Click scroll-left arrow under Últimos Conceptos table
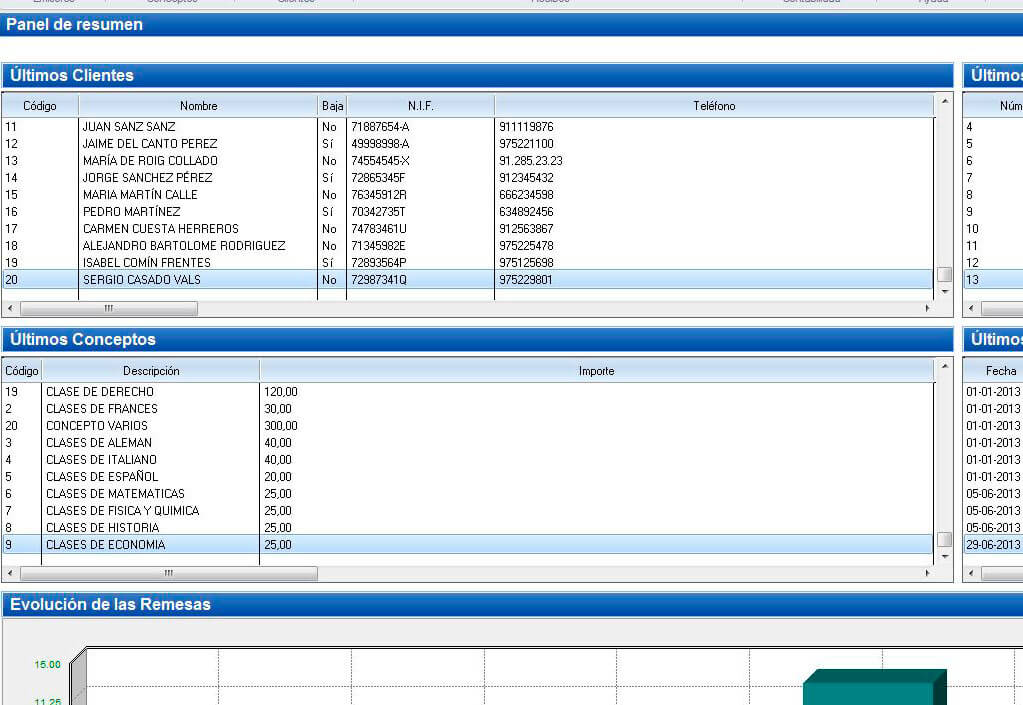This screenshot has width=1023, height=705. [x=10, y=574]
